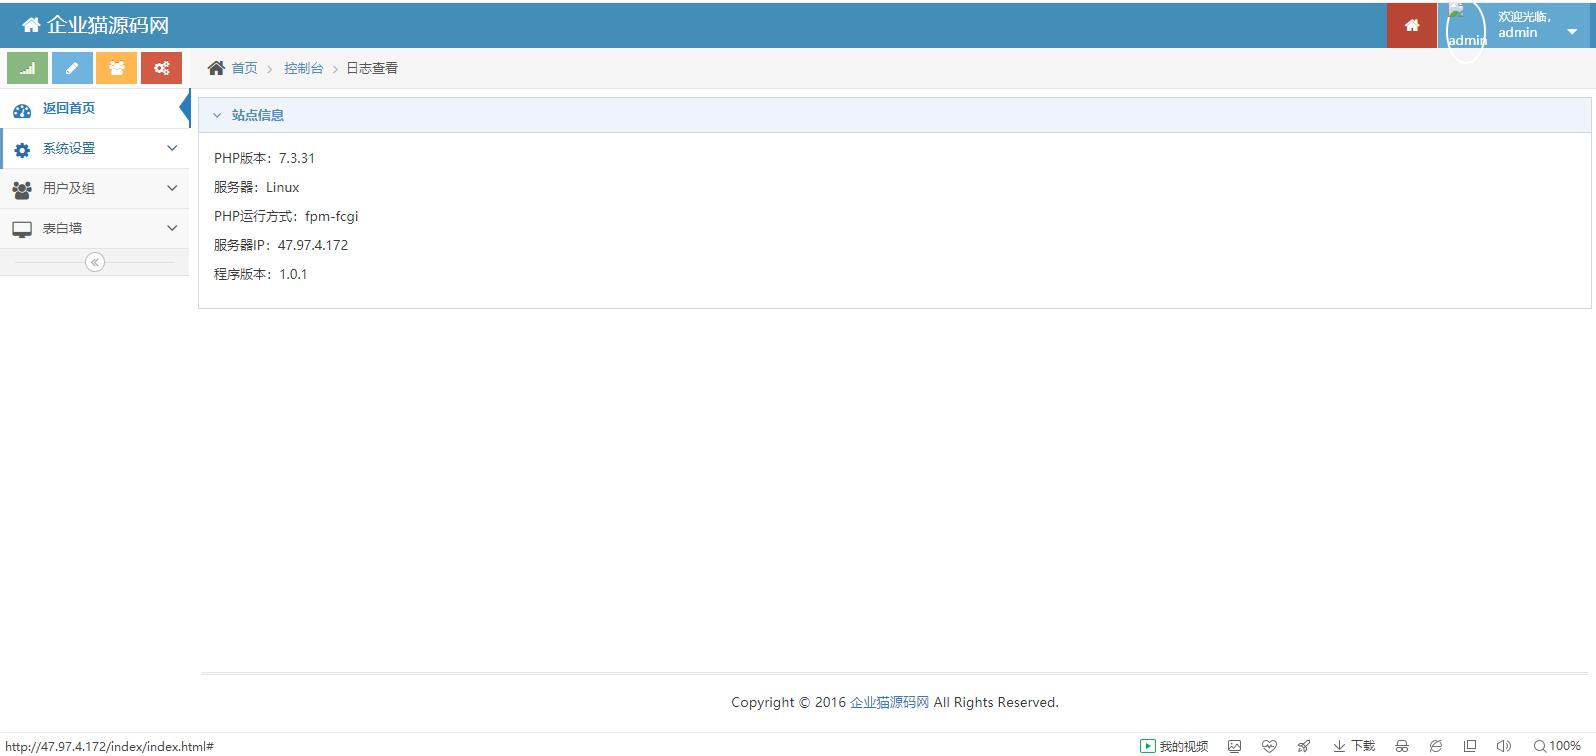This screenshot has height=756, width=1596.
Task: Select the 返回首页 sidebar label
Action: pyautogui.click(x=69, y=108)
